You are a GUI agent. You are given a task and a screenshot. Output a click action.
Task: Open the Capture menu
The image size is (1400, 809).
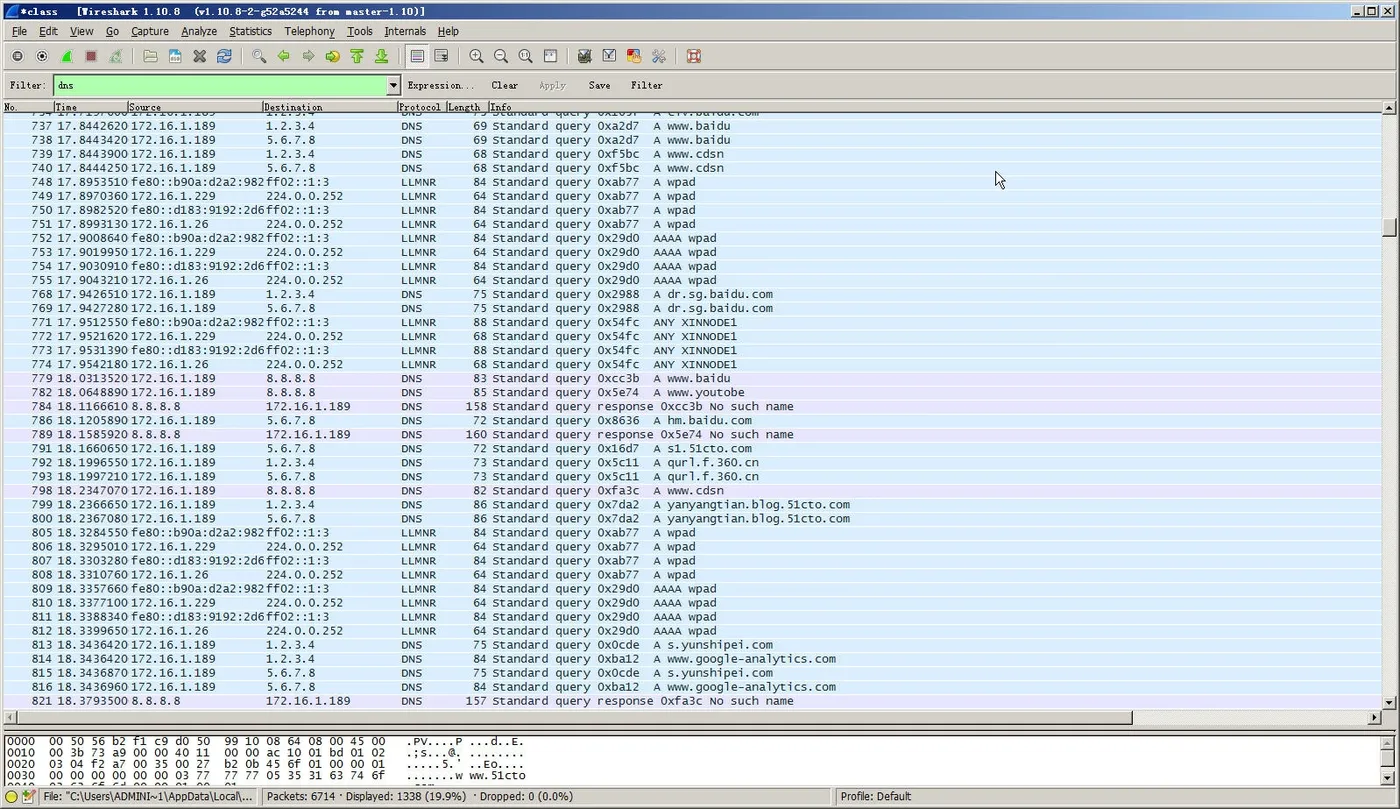coord(150,31)
